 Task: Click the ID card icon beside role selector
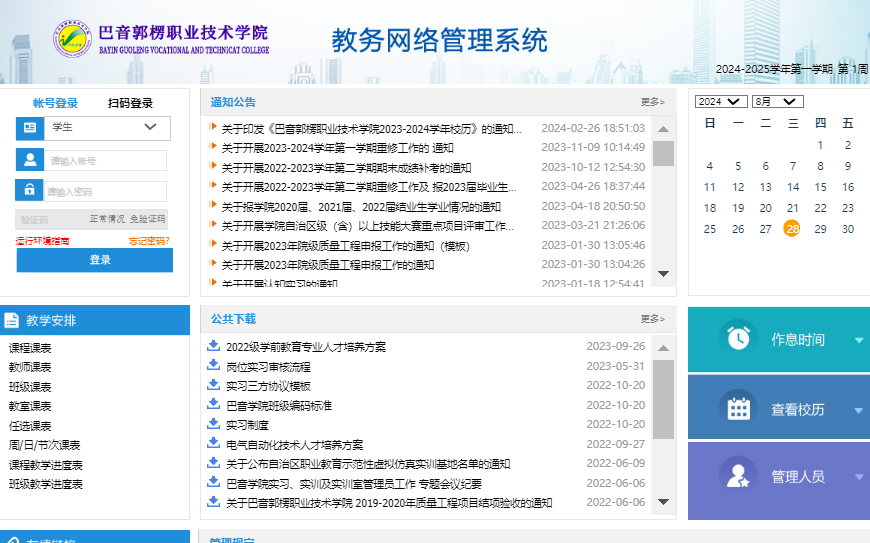[30, 128]
